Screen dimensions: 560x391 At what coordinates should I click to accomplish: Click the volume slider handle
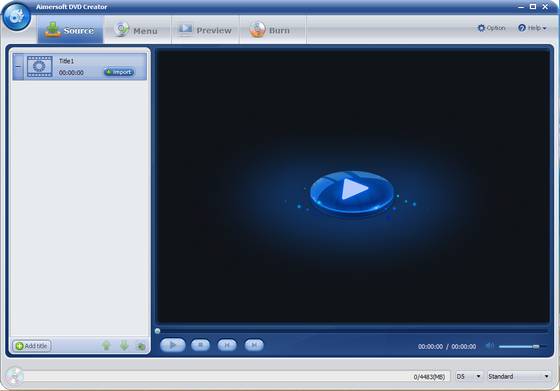point(536,346)
